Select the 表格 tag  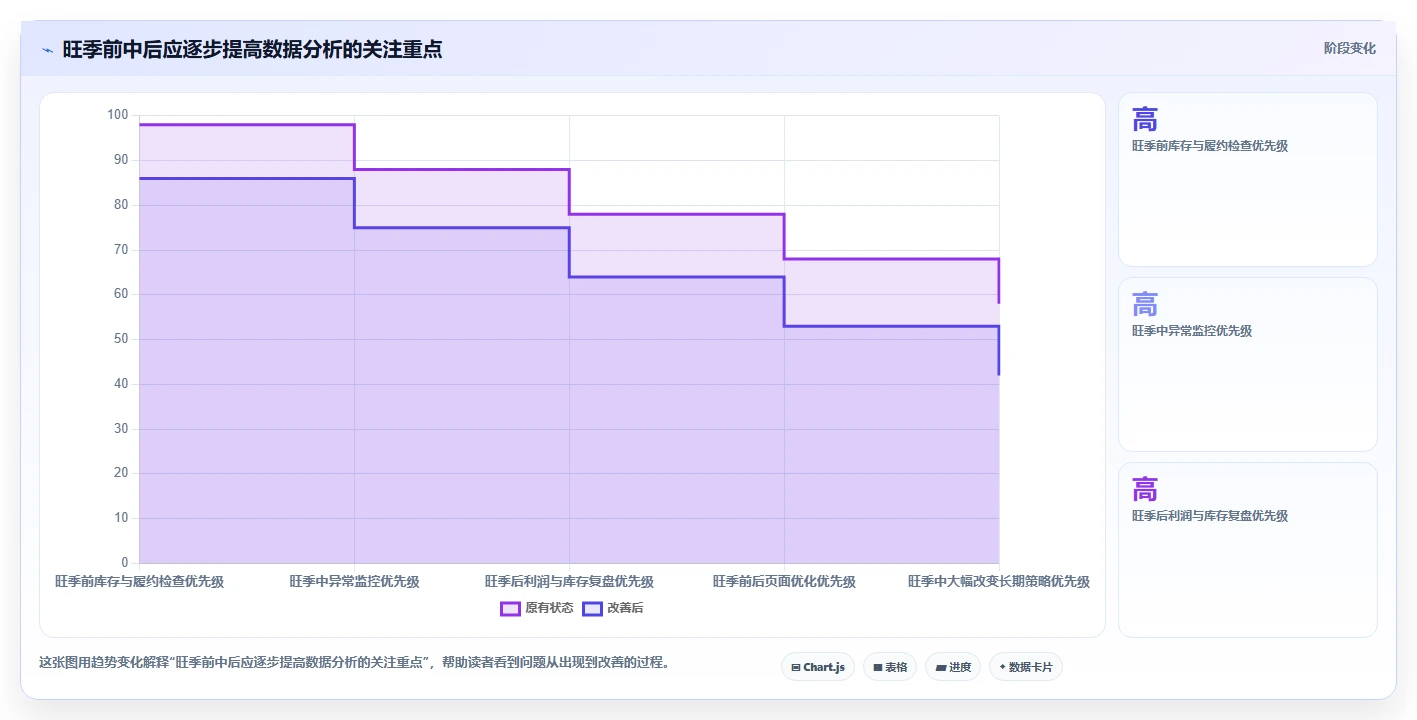tap(890, 667)
